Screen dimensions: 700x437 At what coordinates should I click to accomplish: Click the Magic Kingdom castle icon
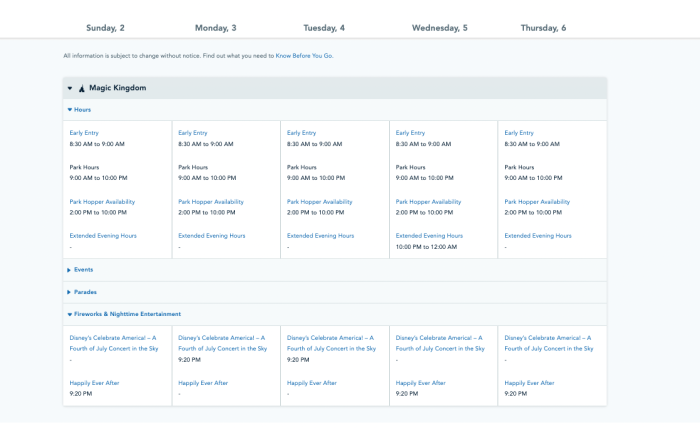click(x=82, y=88)
